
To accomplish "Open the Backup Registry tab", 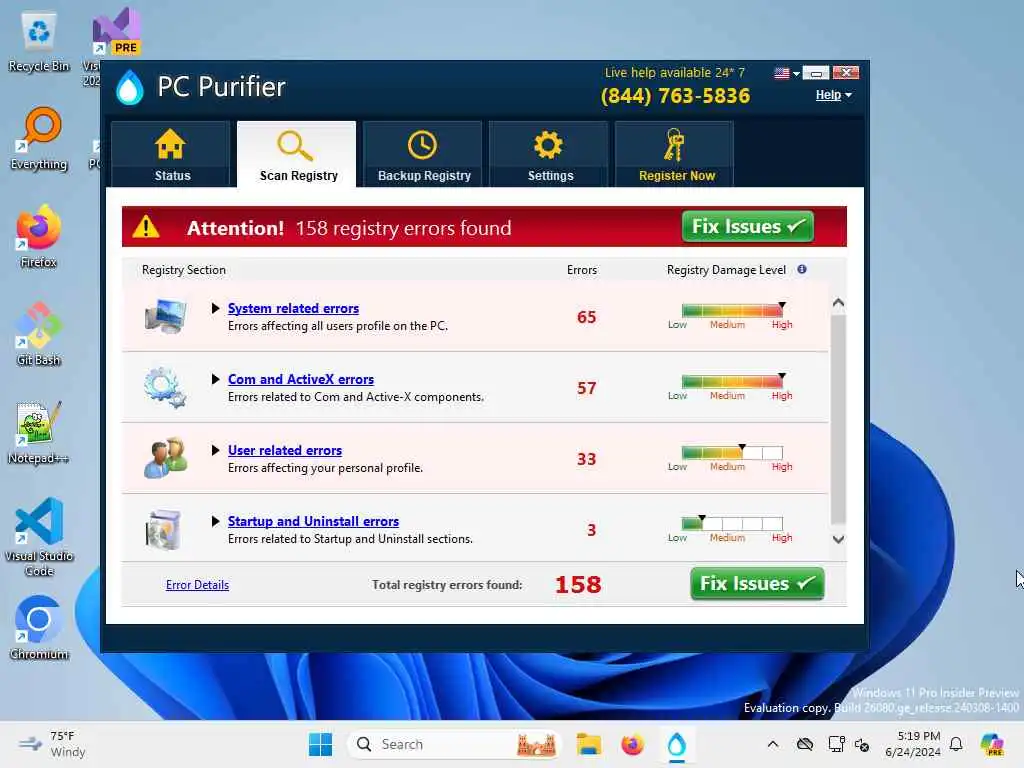I will point(423,154).
